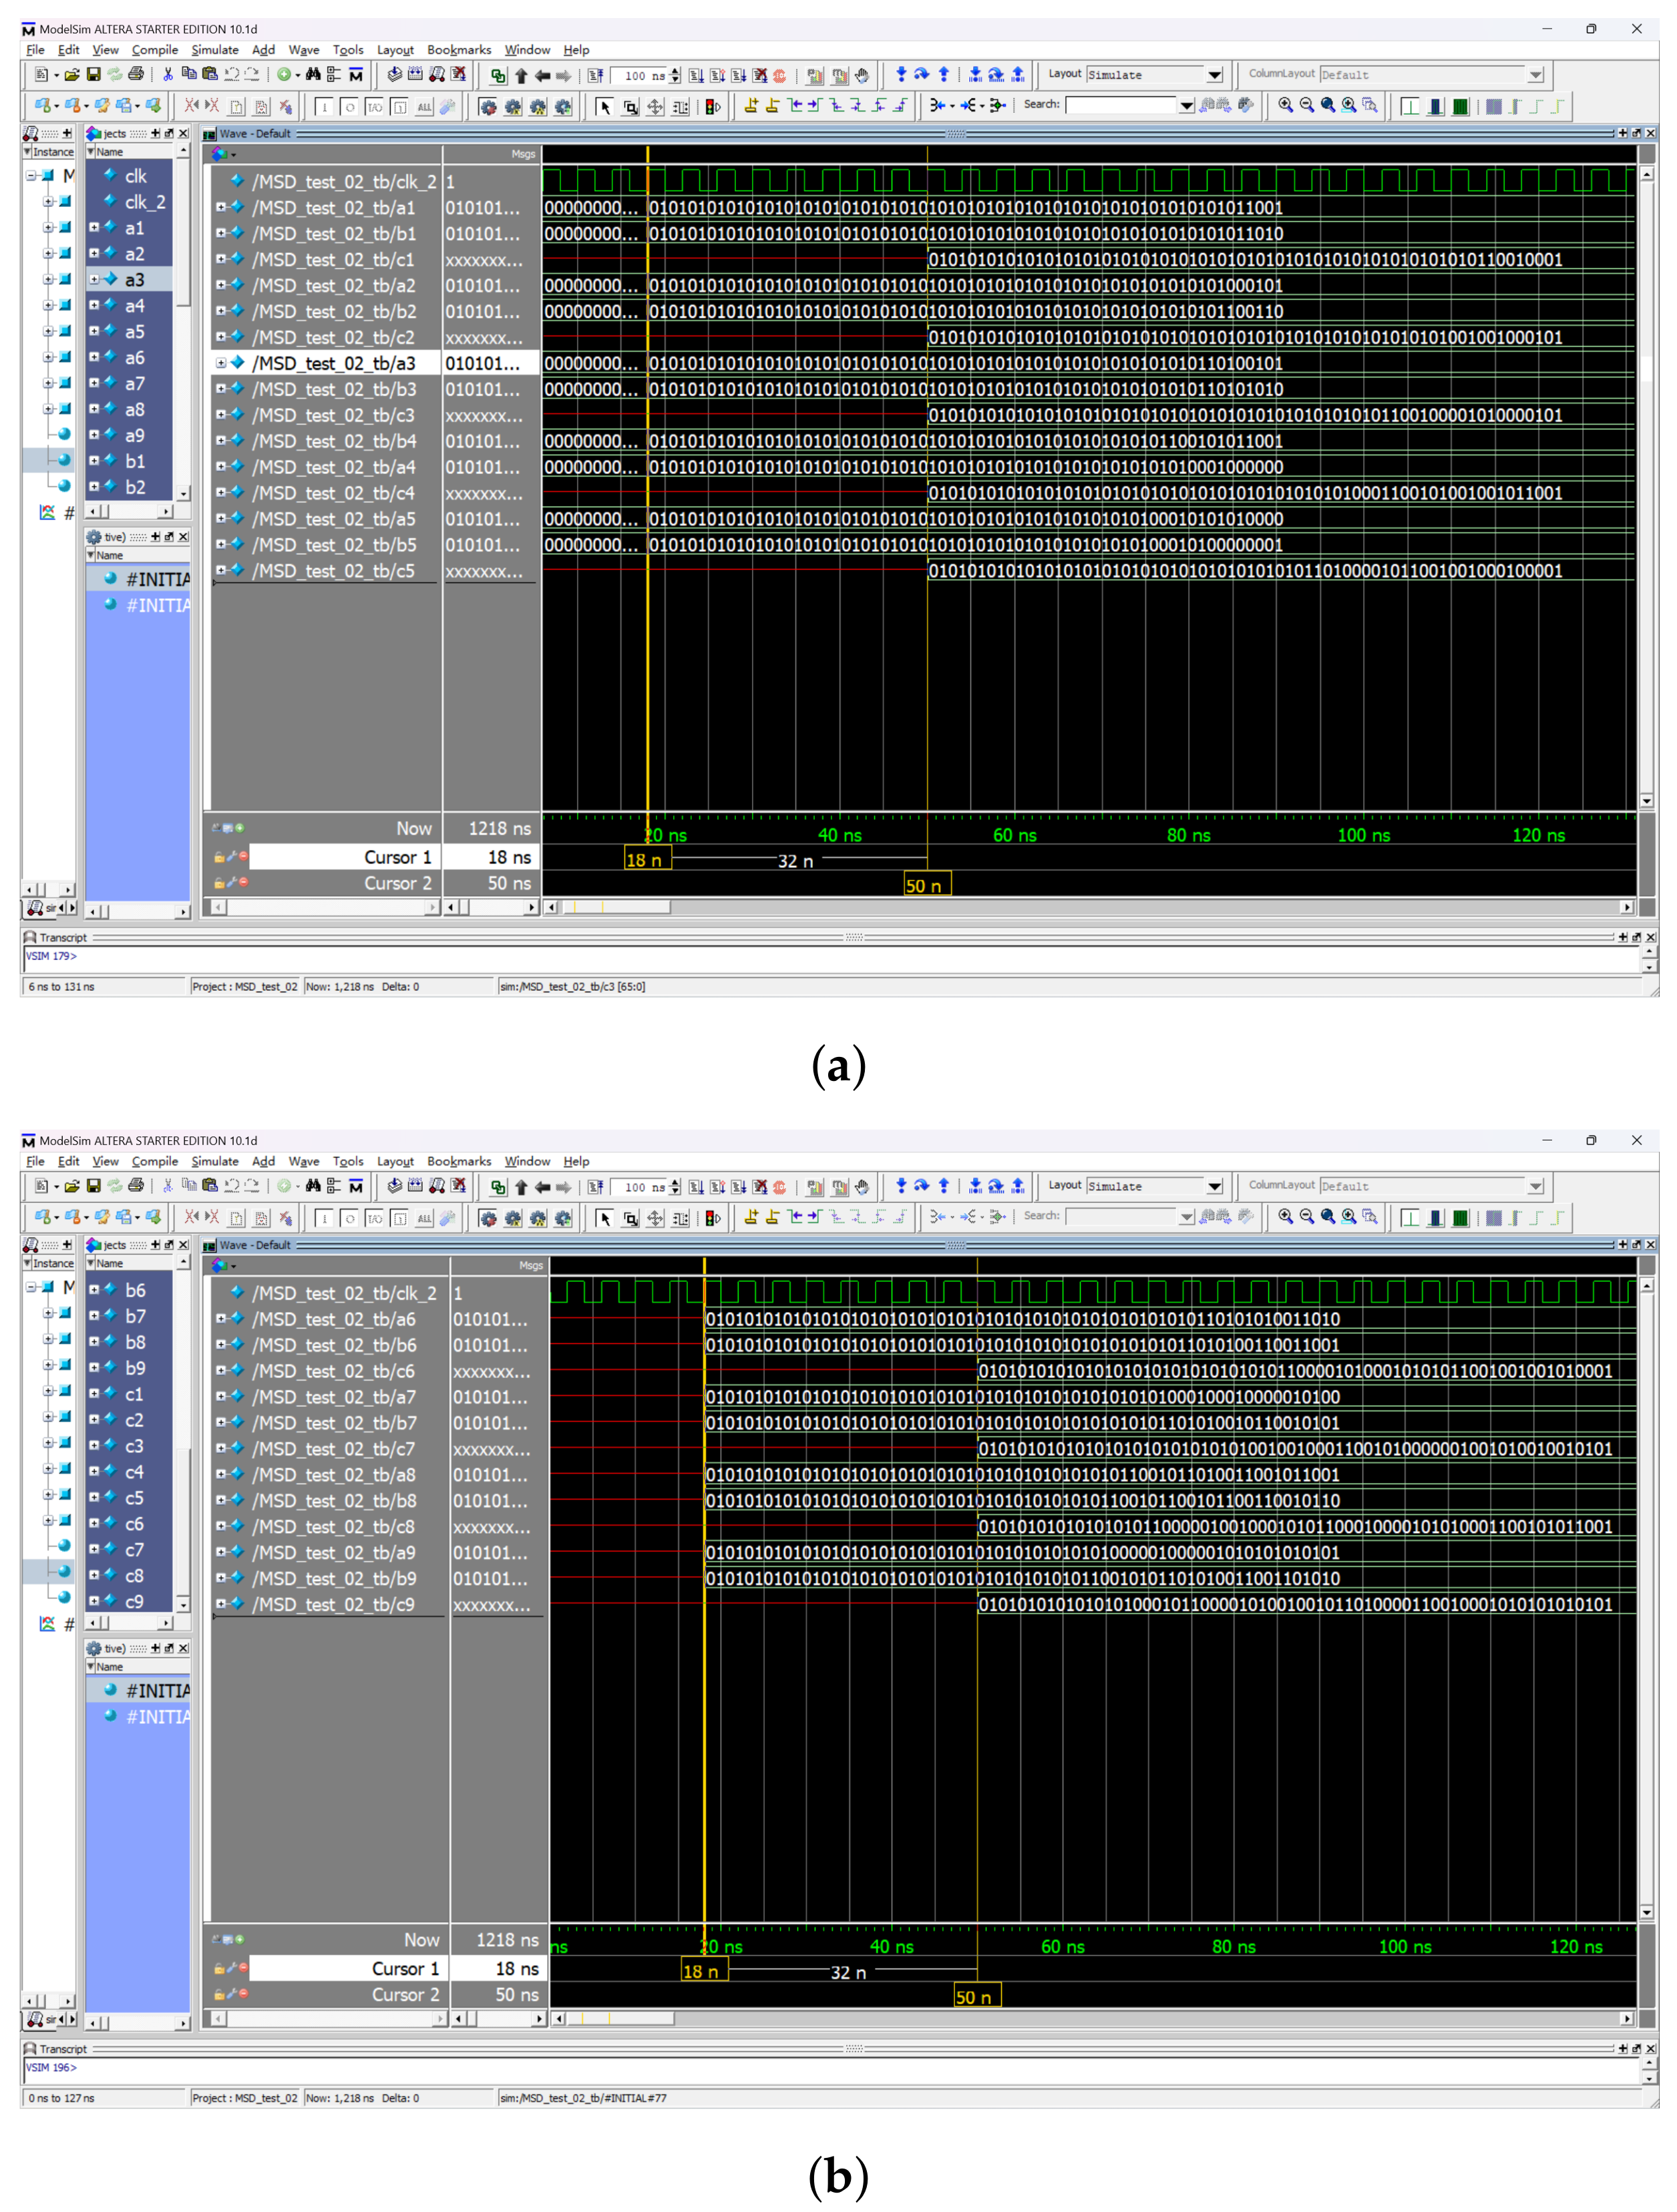Click the Msgs column header in window (a)

(523, 154)
